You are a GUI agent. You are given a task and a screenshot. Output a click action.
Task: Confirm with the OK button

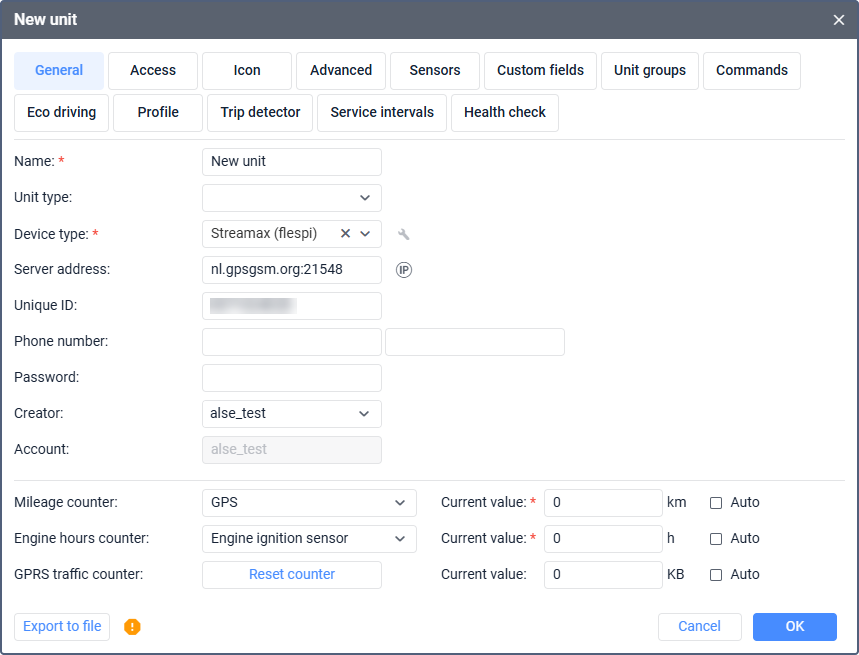[795, 627]
